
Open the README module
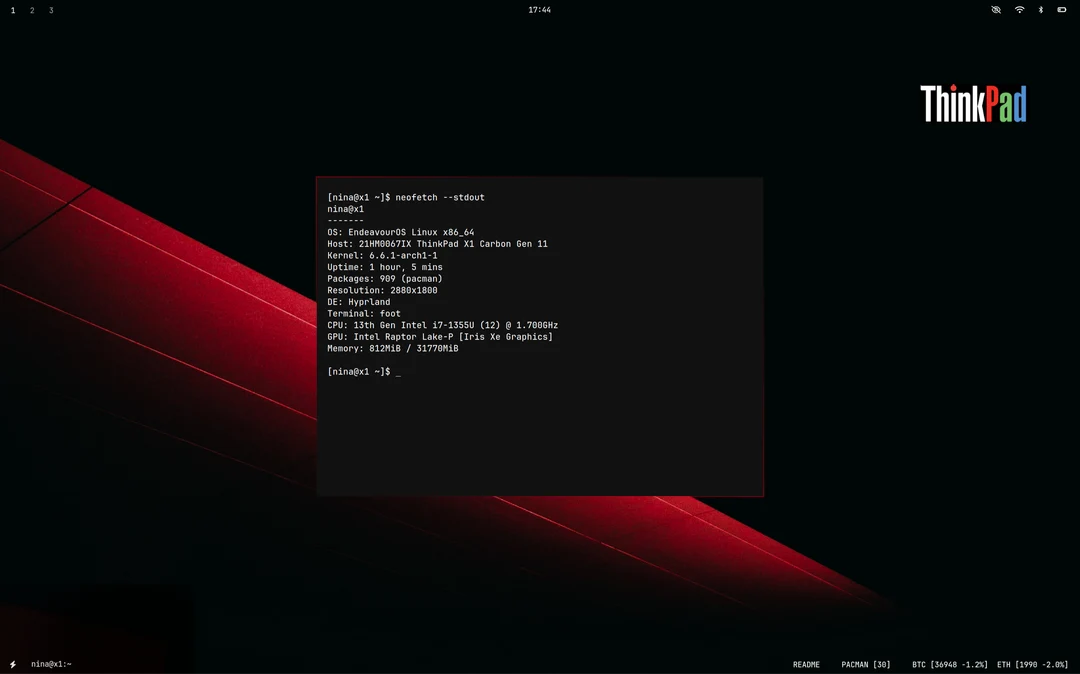pos(806,664)
